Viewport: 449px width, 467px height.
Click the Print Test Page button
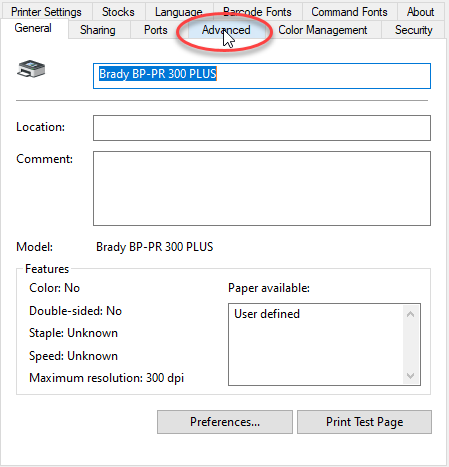(364, 422)
